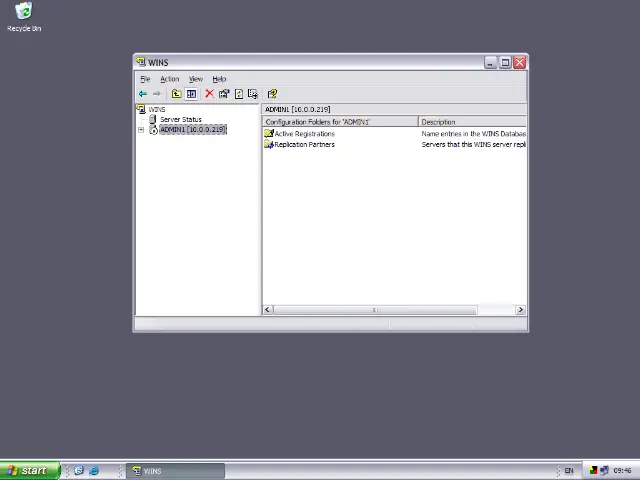Open Replication Partners folder
The width and height of the screenshot is (640, 480).
[x=304, y=144]
